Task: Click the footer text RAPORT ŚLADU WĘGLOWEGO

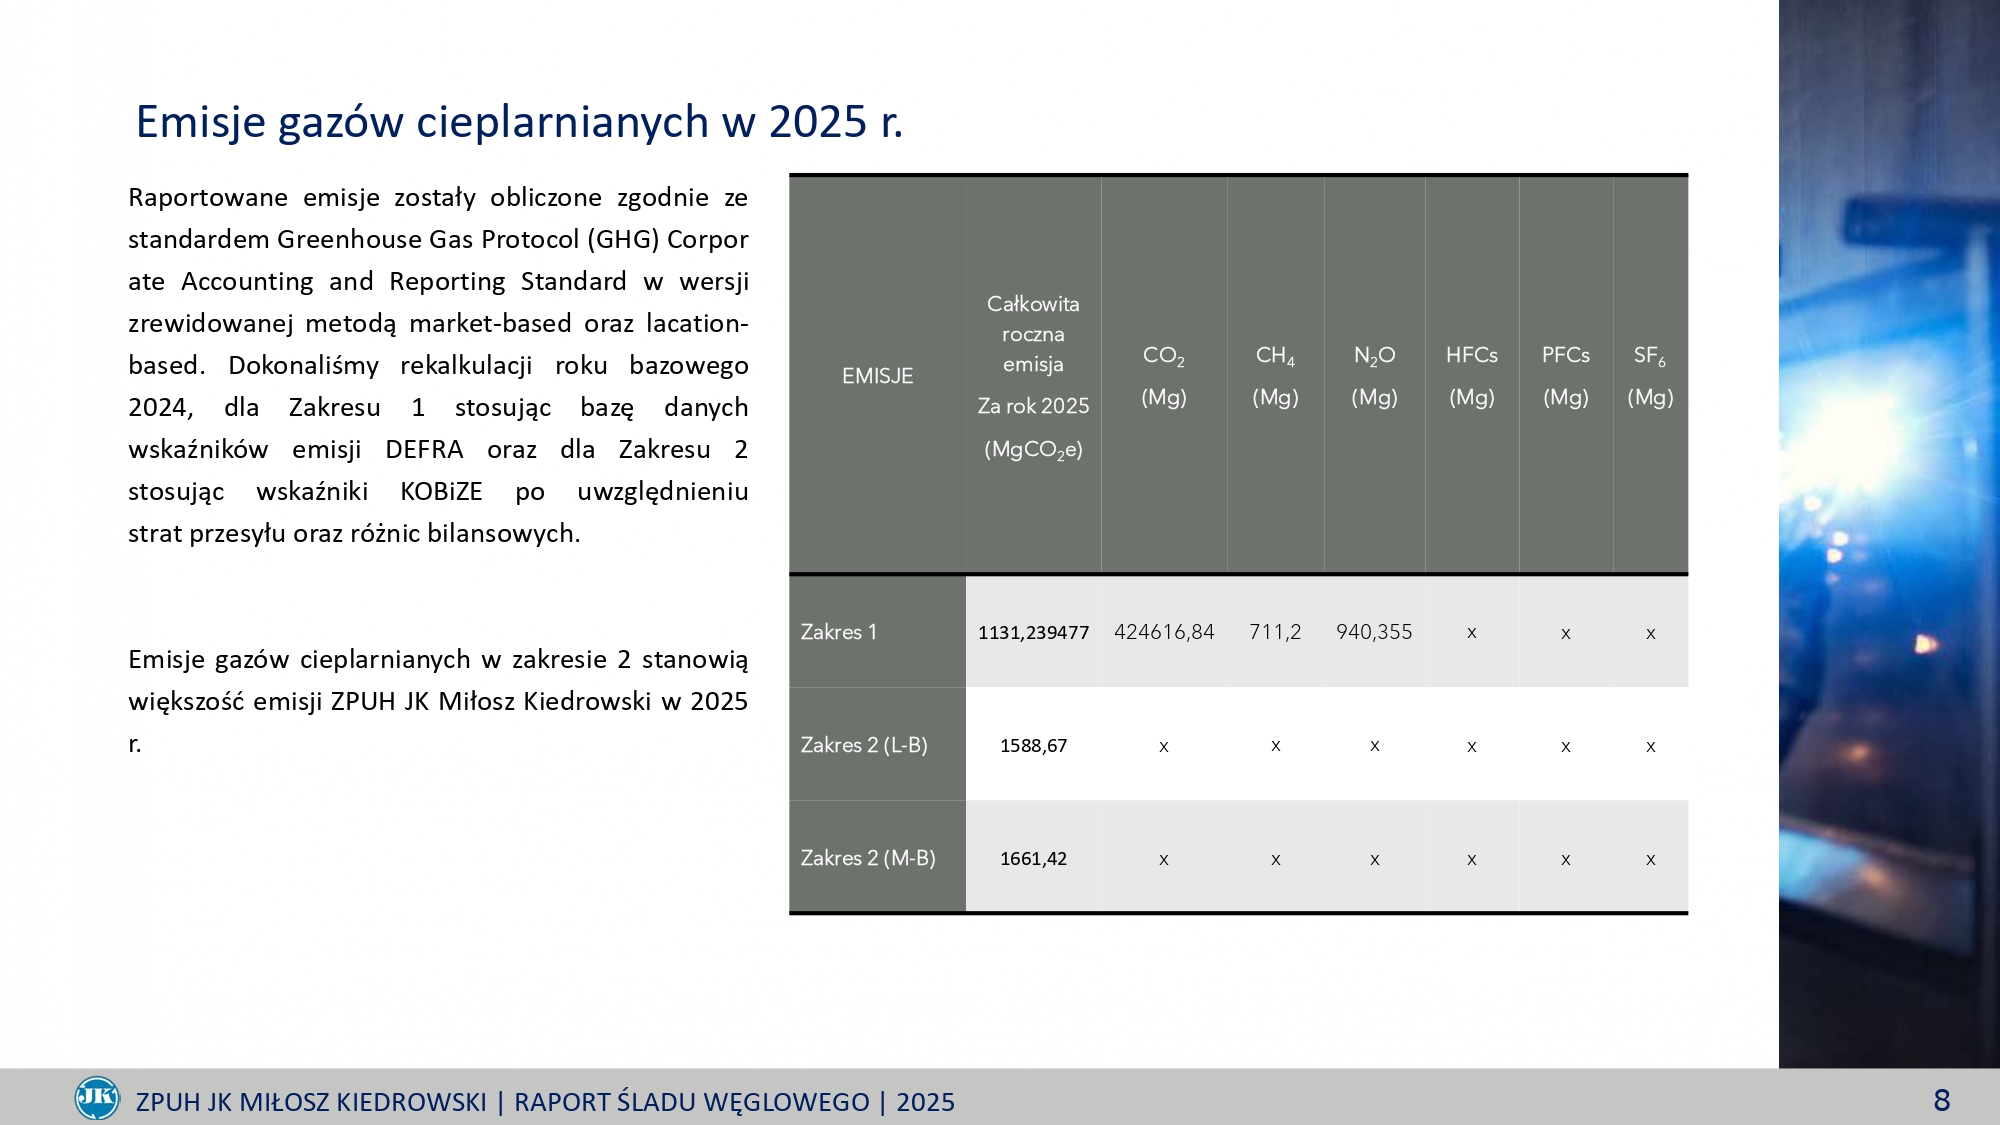Action: click(x=691, y=1102)
